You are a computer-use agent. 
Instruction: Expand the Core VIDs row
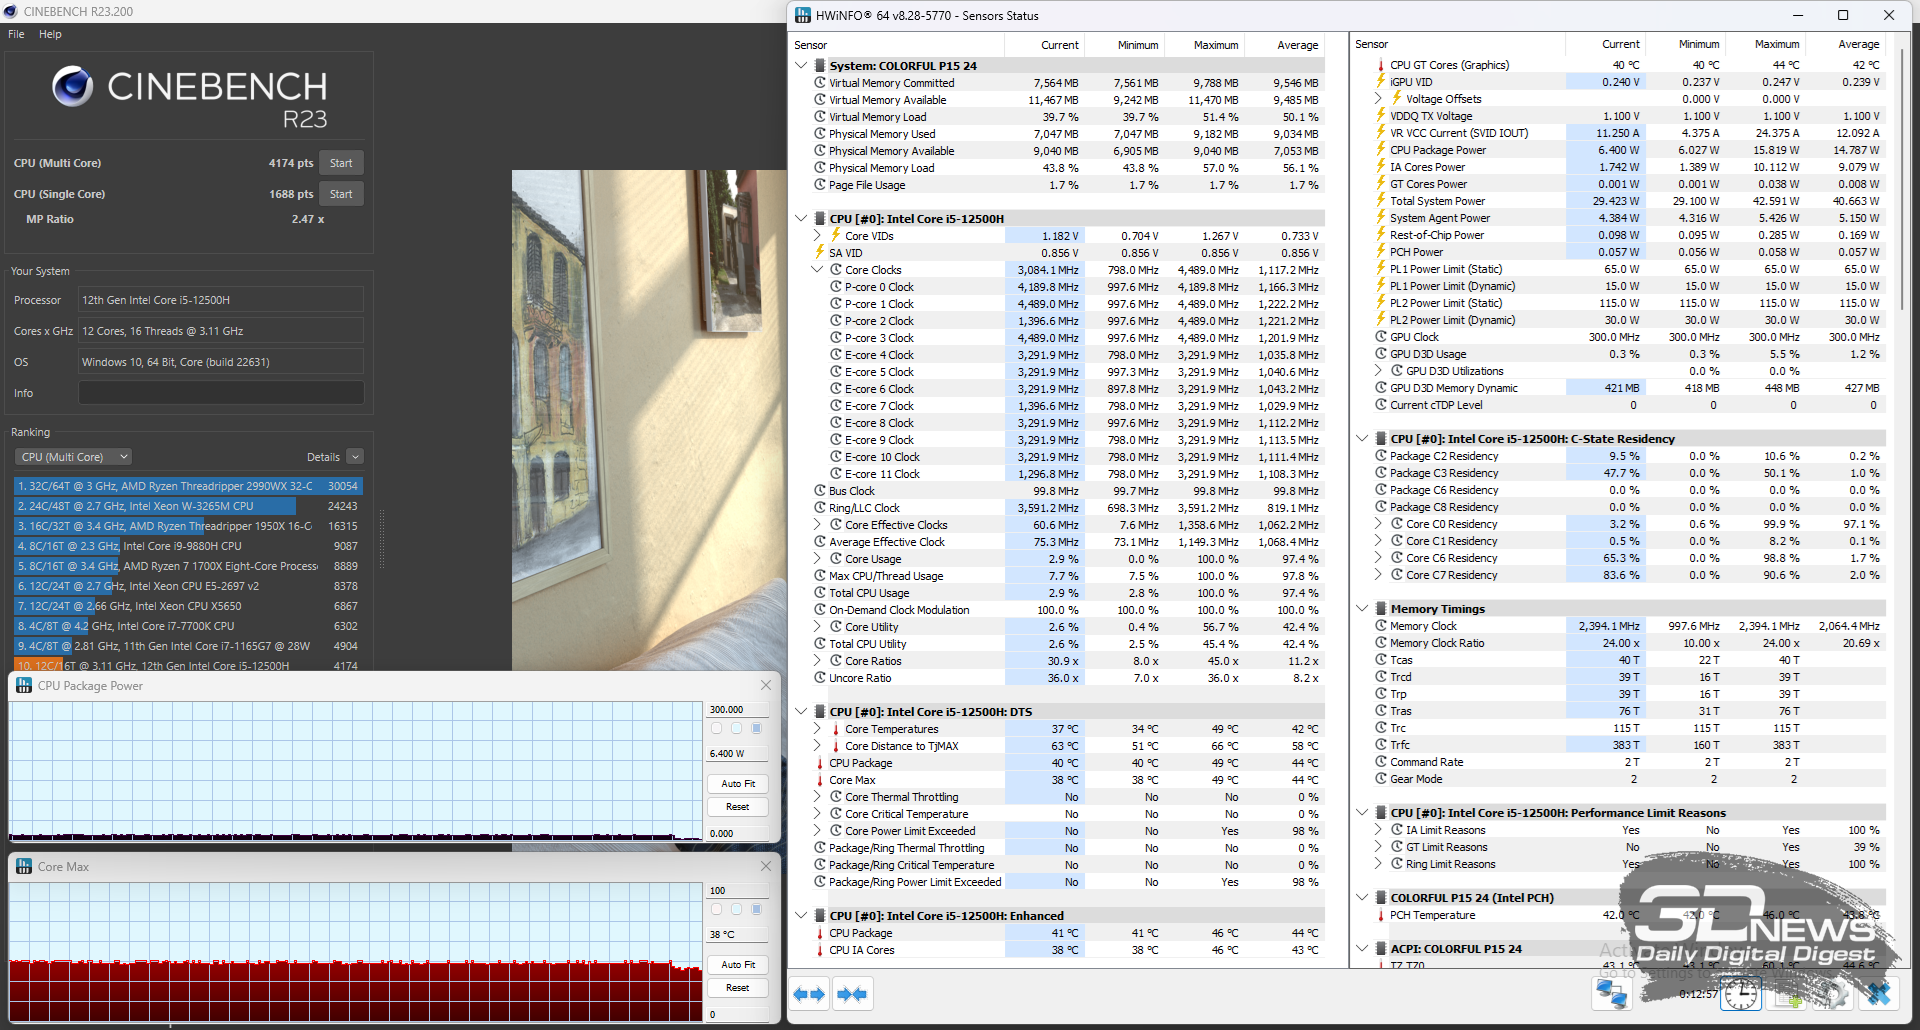(x=817, y=236)
